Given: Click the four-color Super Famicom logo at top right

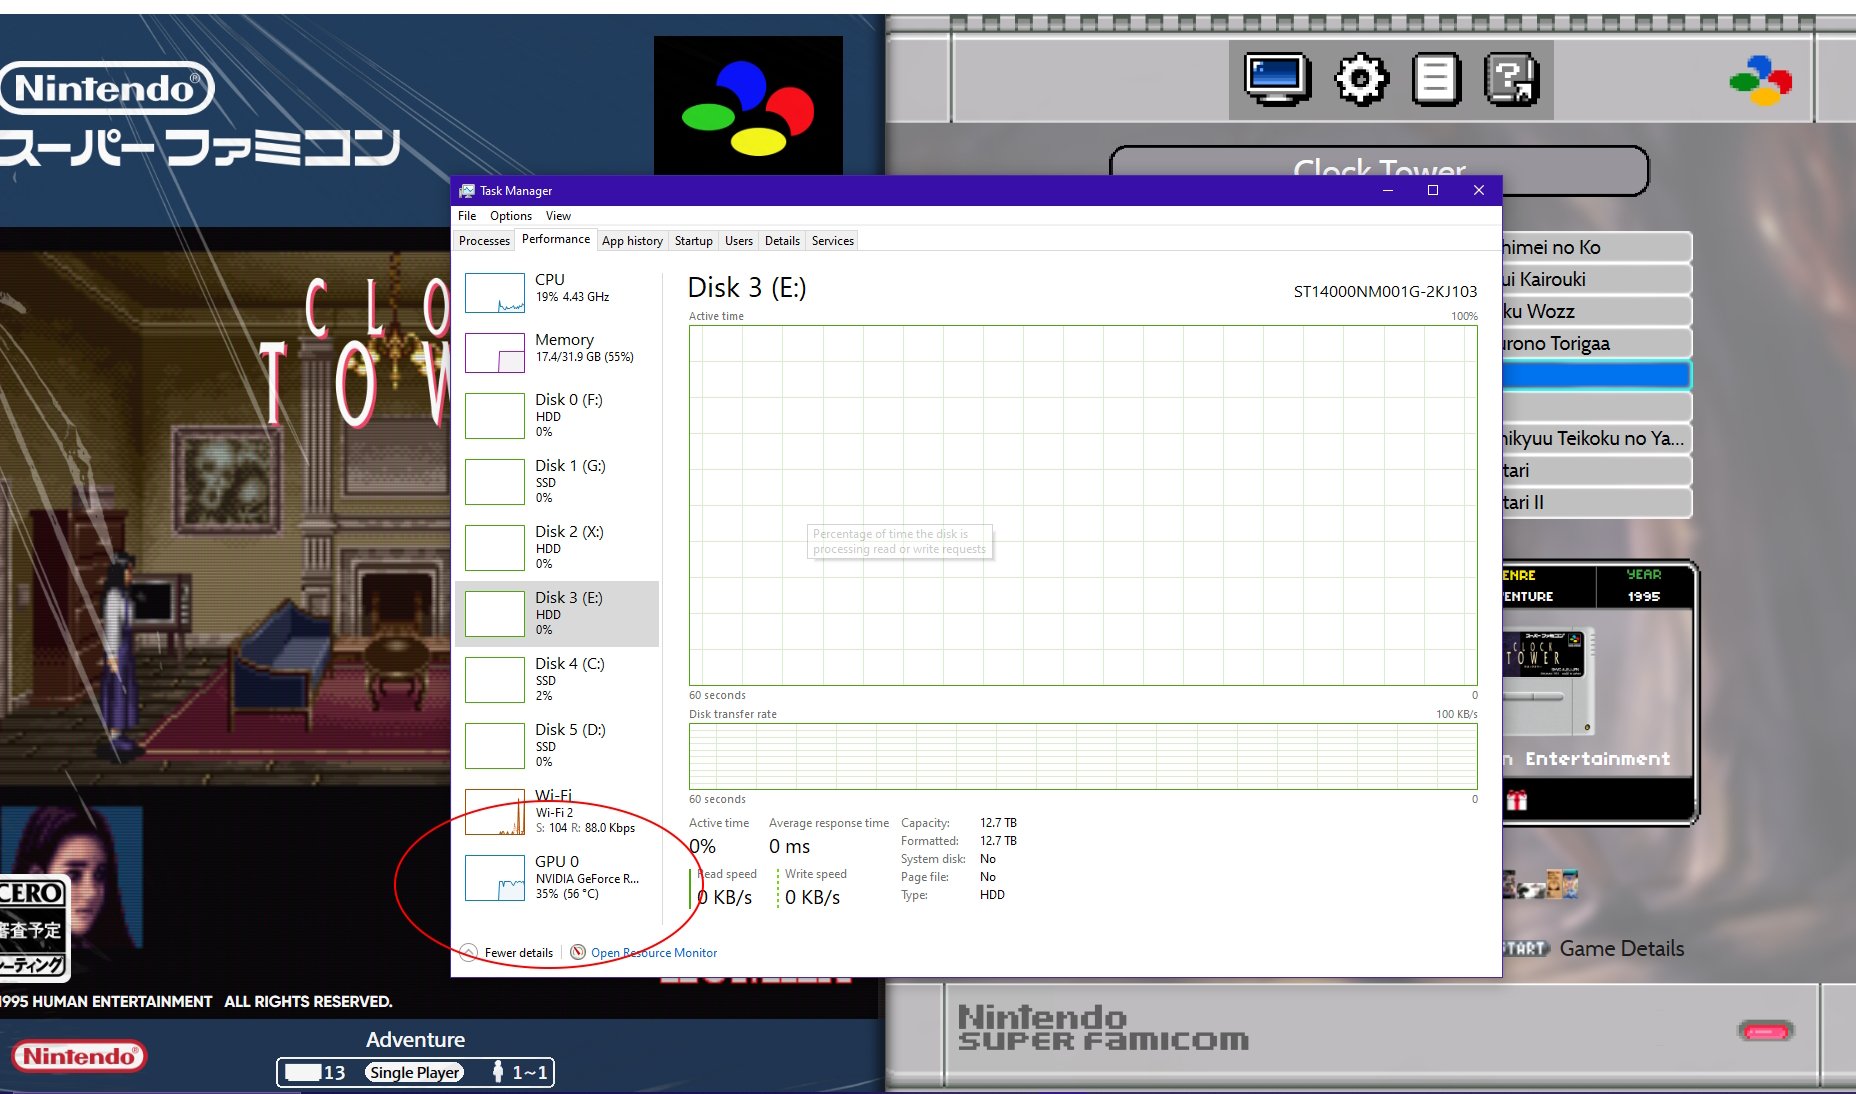Looking at the screenshot, I should coord(1760,80).
